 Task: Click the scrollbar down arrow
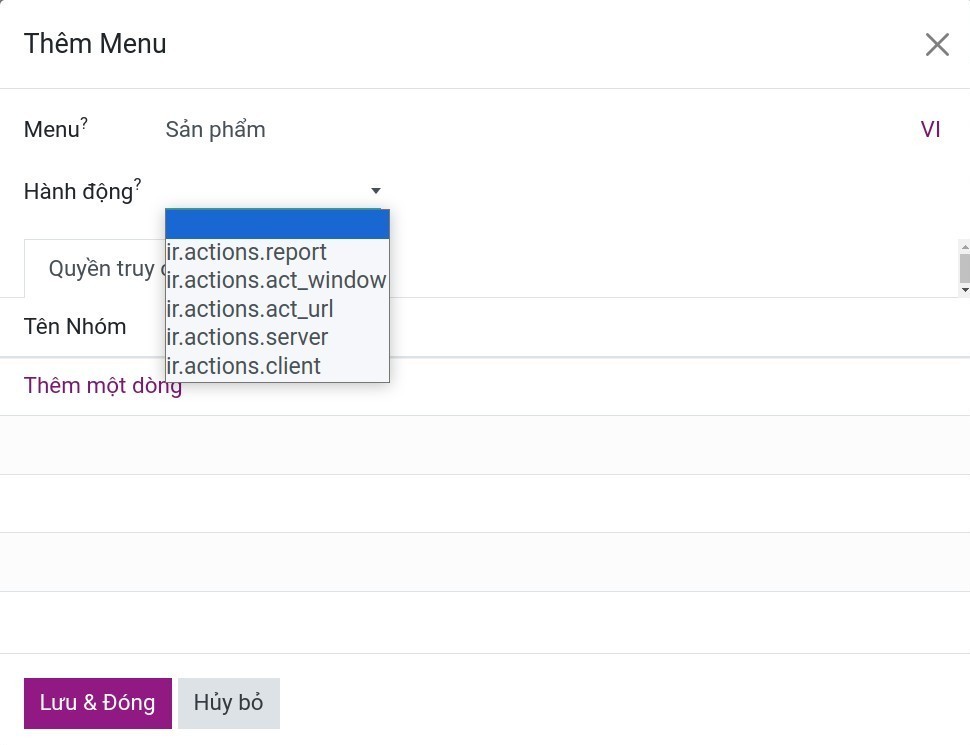tap(964, 290)
